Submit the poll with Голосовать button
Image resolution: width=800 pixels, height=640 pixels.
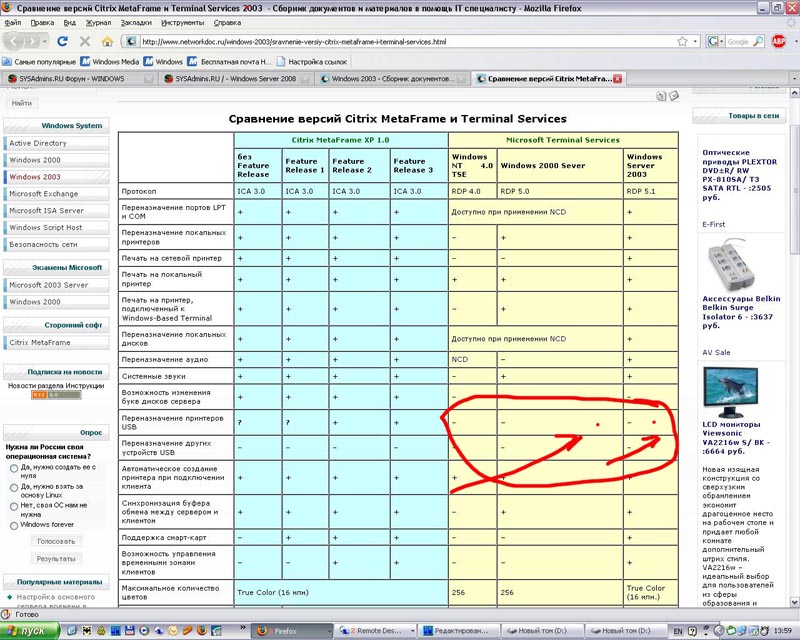pyautogui.click(x=56, y=541)
